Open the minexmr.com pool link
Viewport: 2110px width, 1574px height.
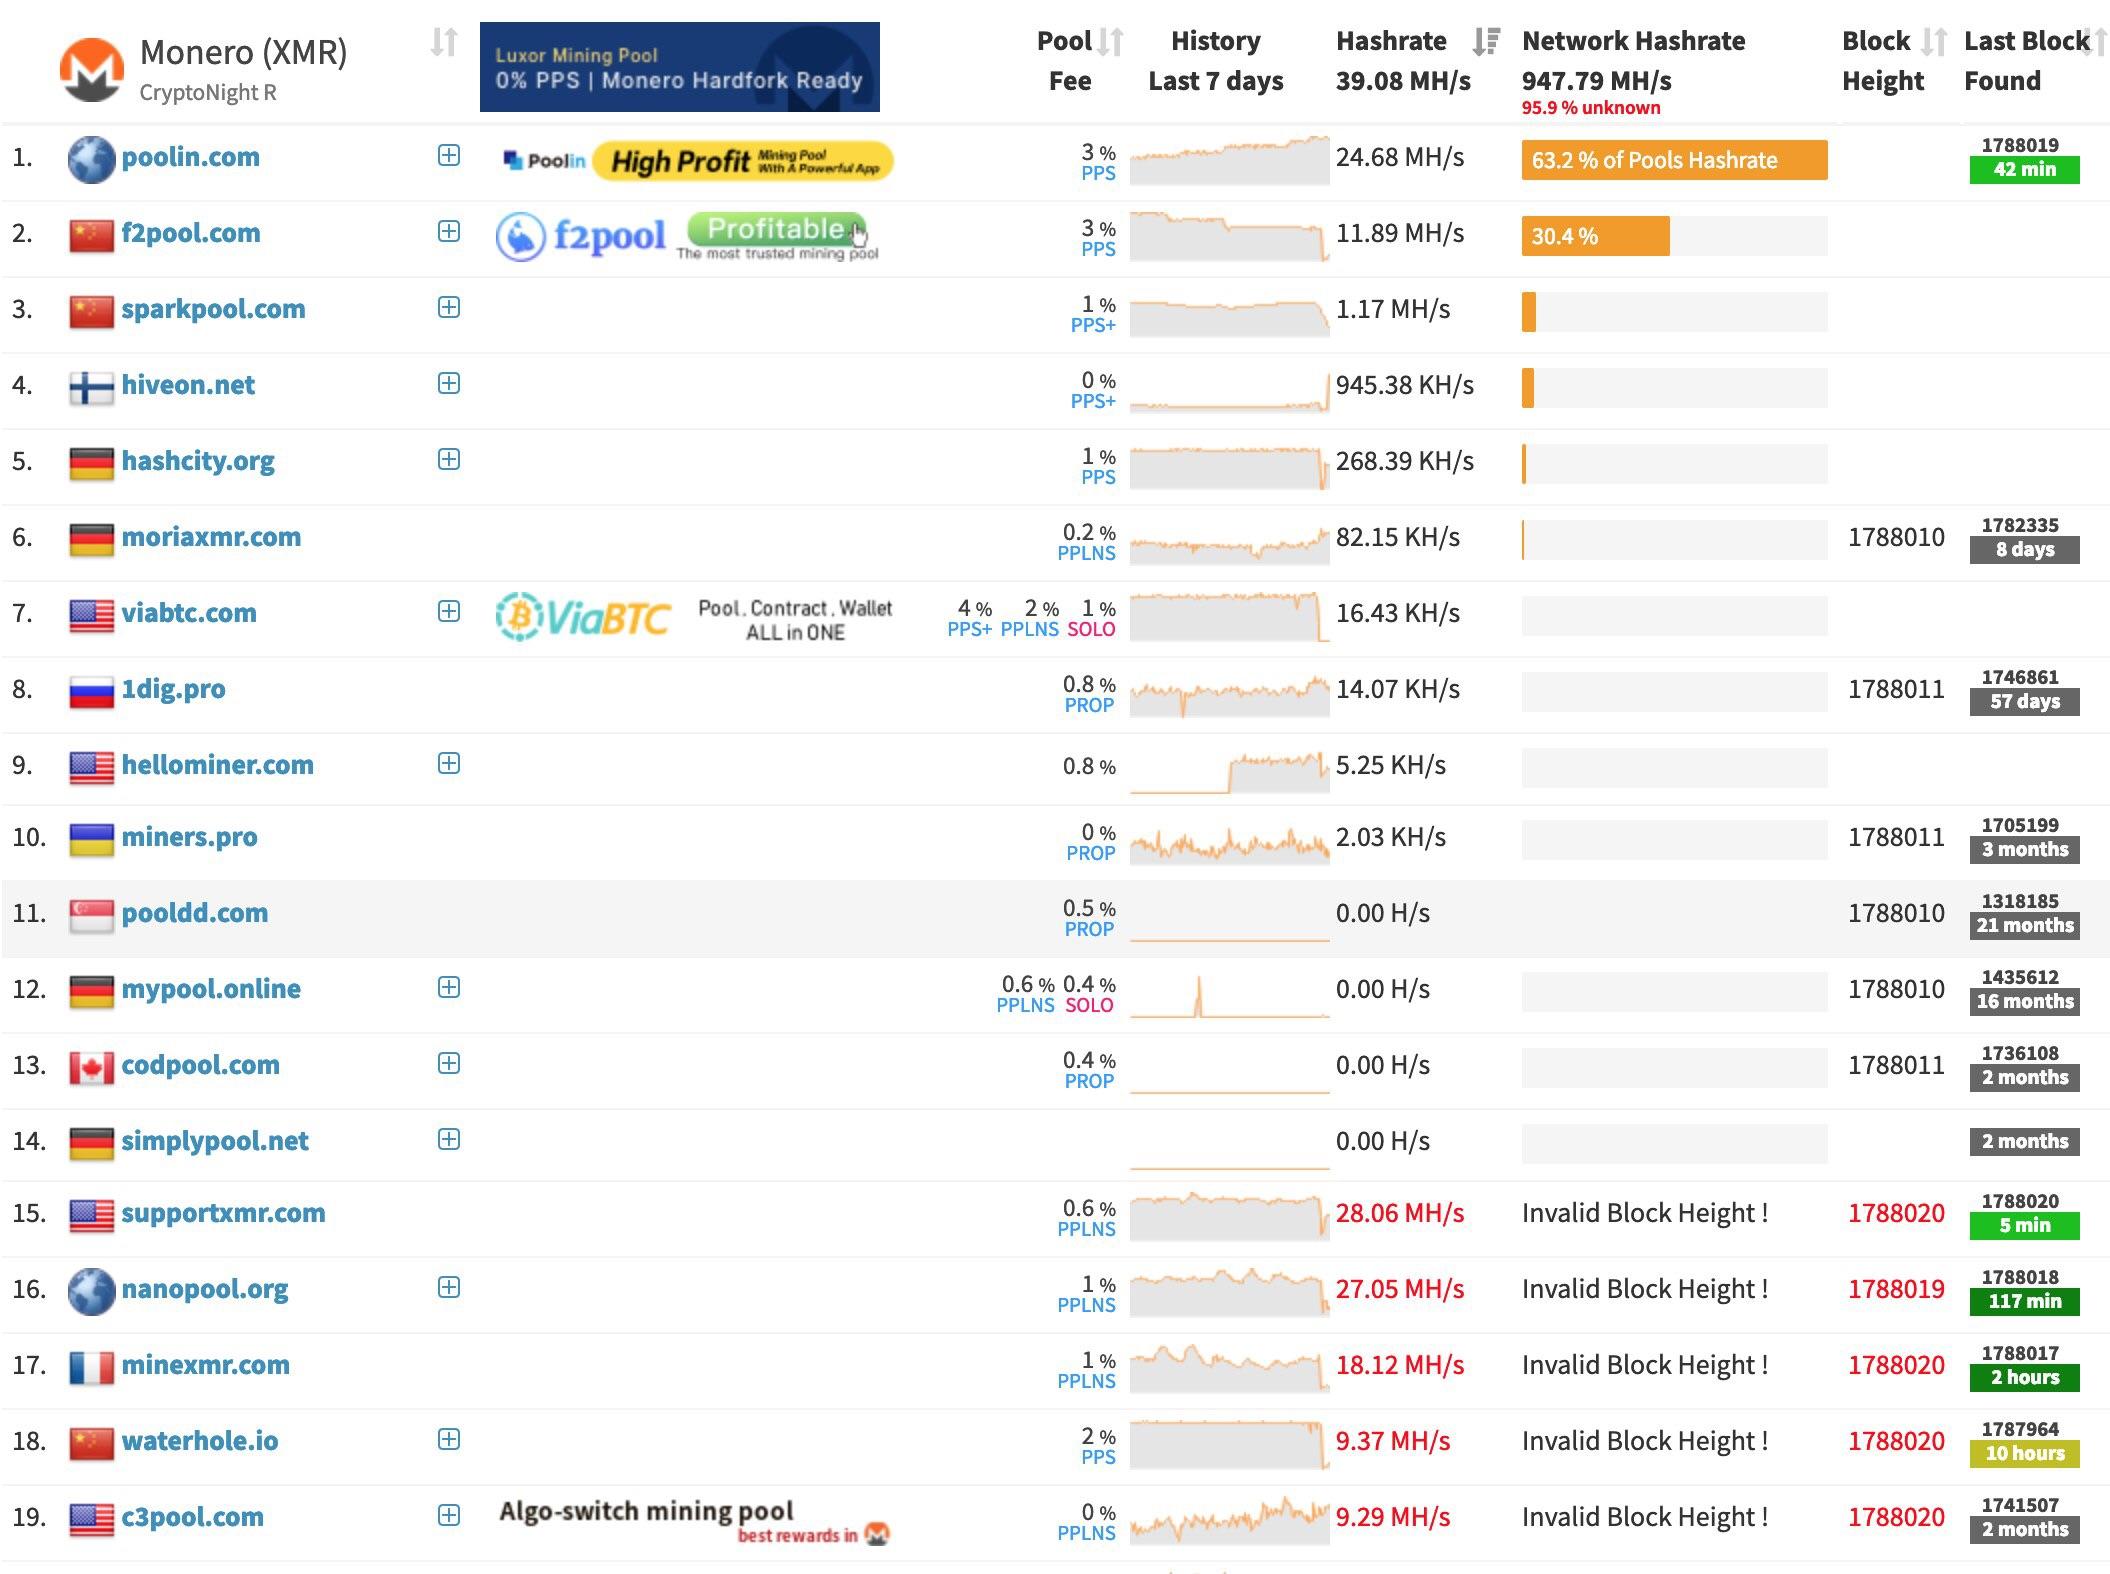(205, 1365)
